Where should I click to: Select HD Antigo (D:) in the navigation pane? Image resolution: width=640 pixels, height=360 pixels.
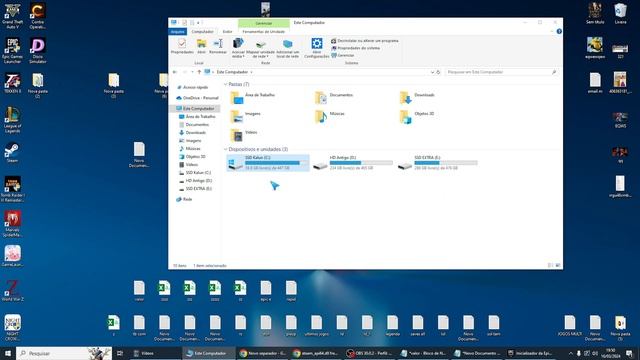point(198,180)
